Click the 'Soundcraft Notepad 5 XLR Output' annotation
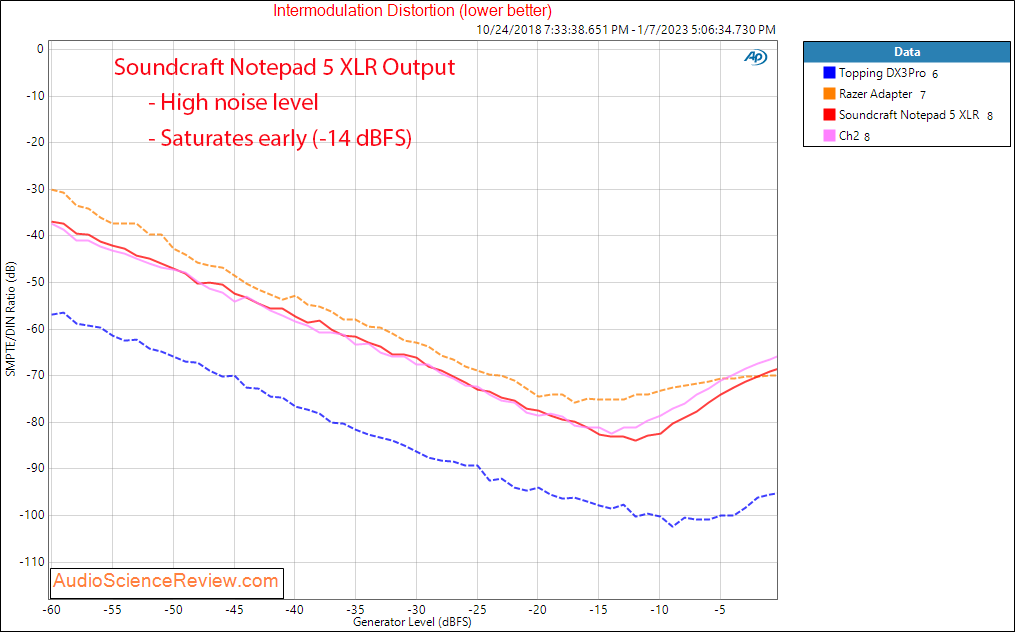 pos(284,67)
